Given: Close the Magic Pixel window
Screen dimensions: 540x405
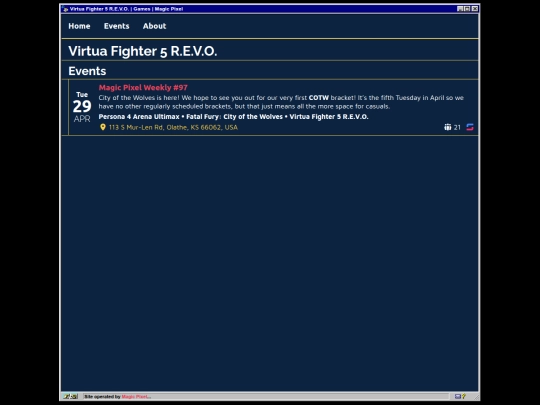Looking at the screenshot, I should click(x=475, y=9).
